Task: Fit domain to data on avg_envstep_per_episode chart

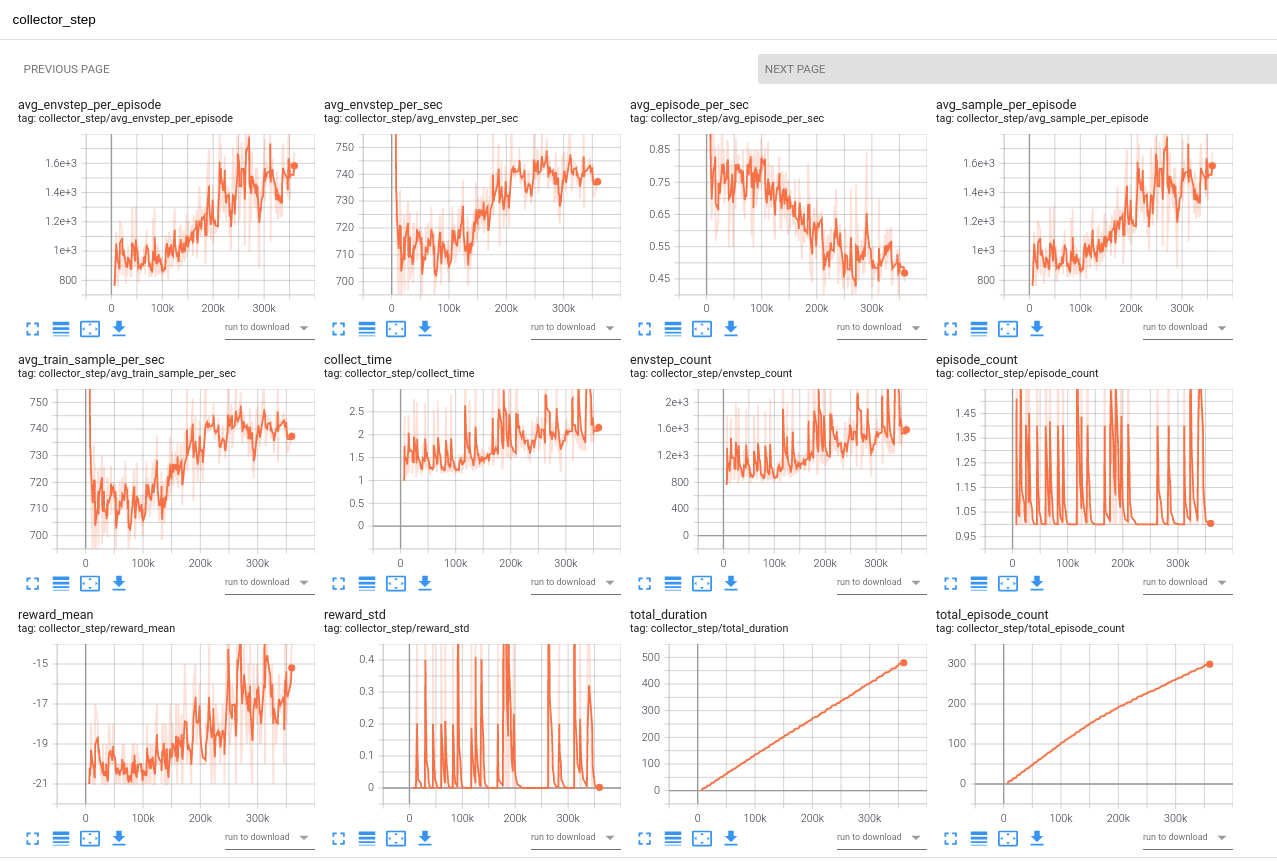Action: (90, 328)
